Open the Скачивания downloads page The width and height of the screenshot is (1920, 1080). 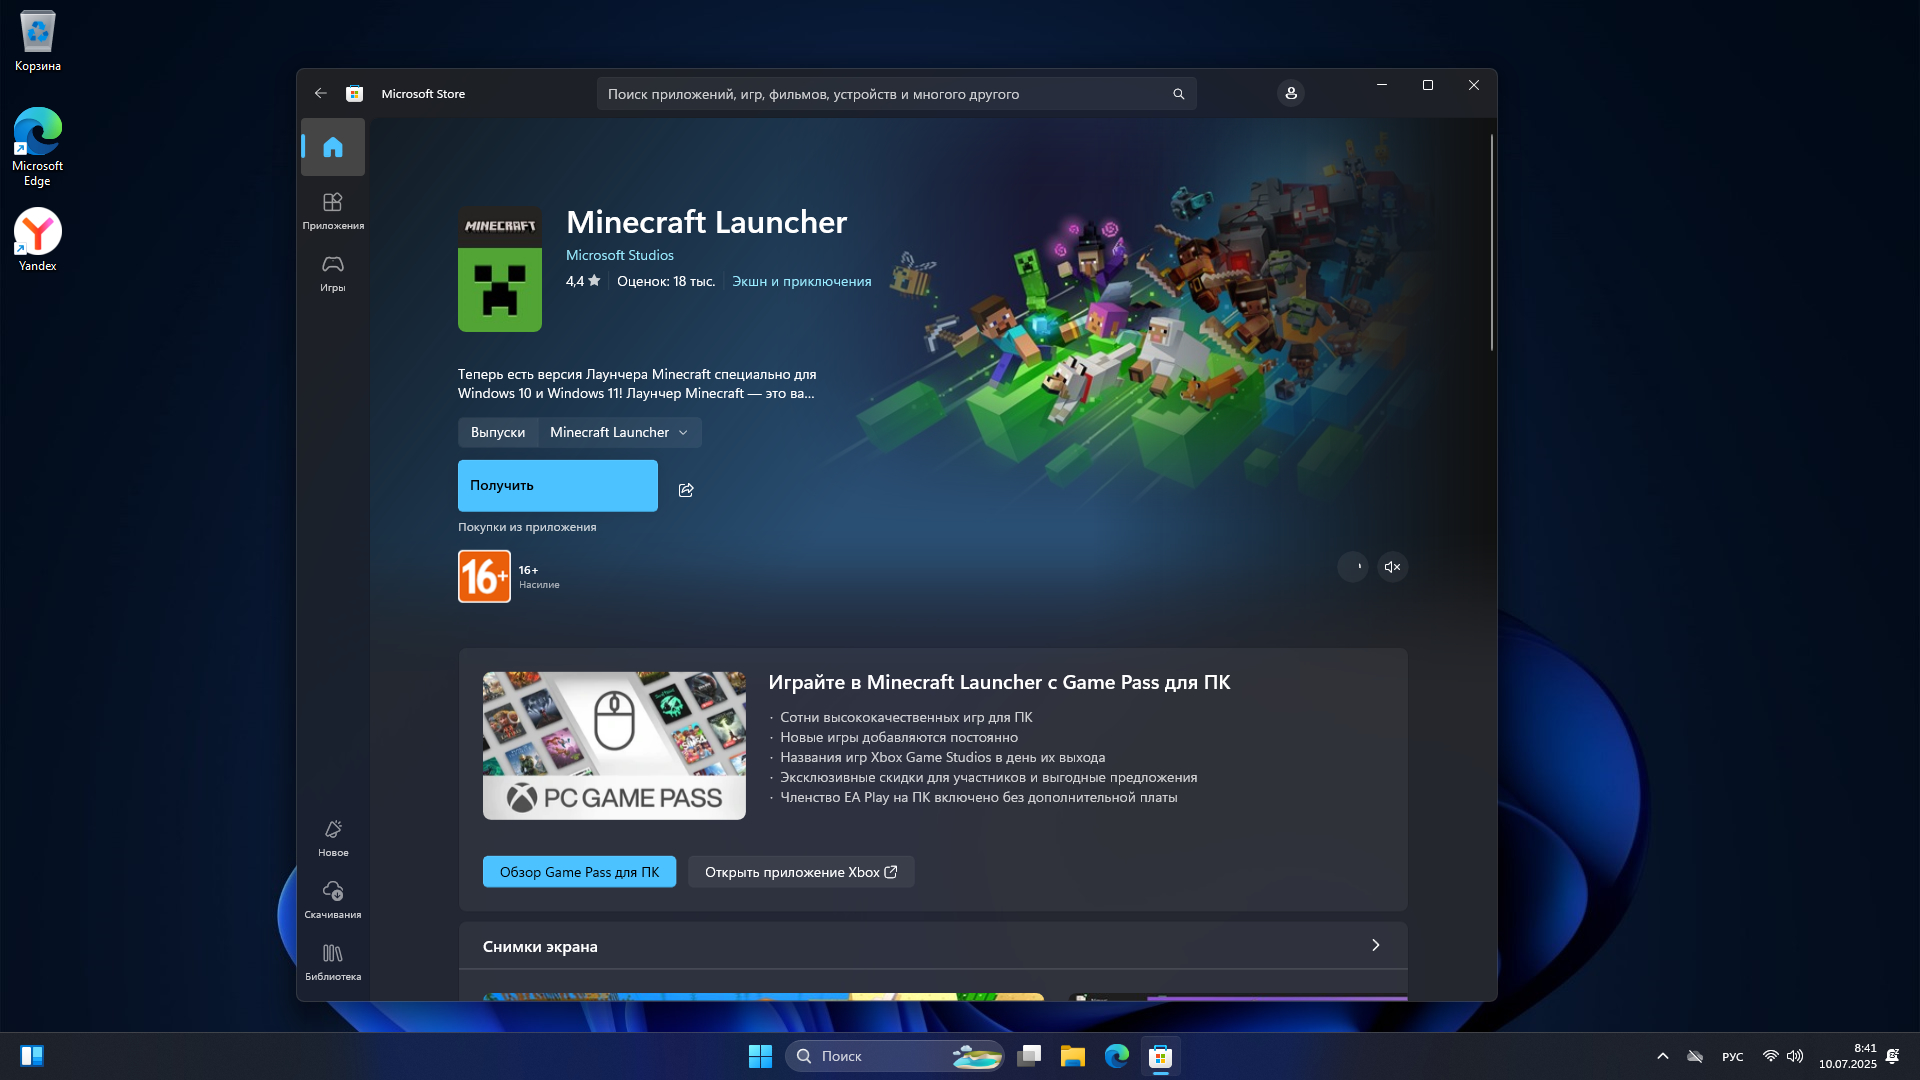333,899
